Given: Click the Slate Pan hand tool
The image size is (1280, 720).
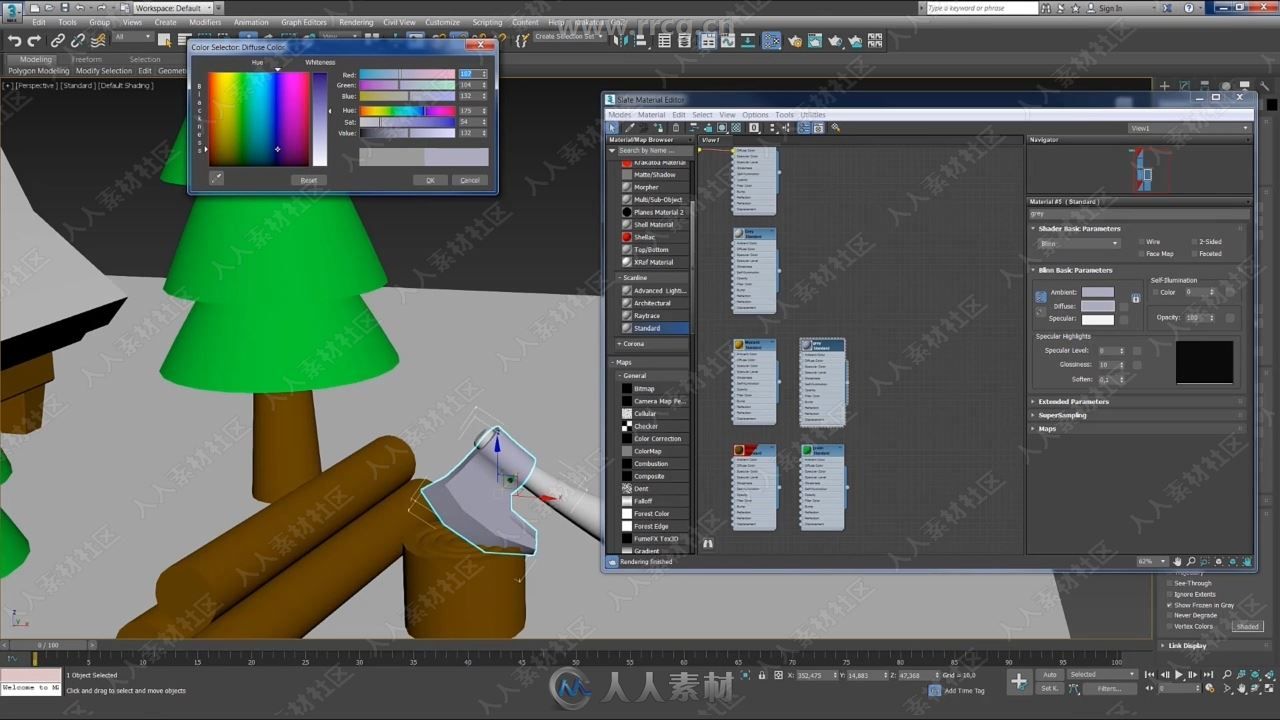Looking at the screenshot, I should coord(1177,562).
